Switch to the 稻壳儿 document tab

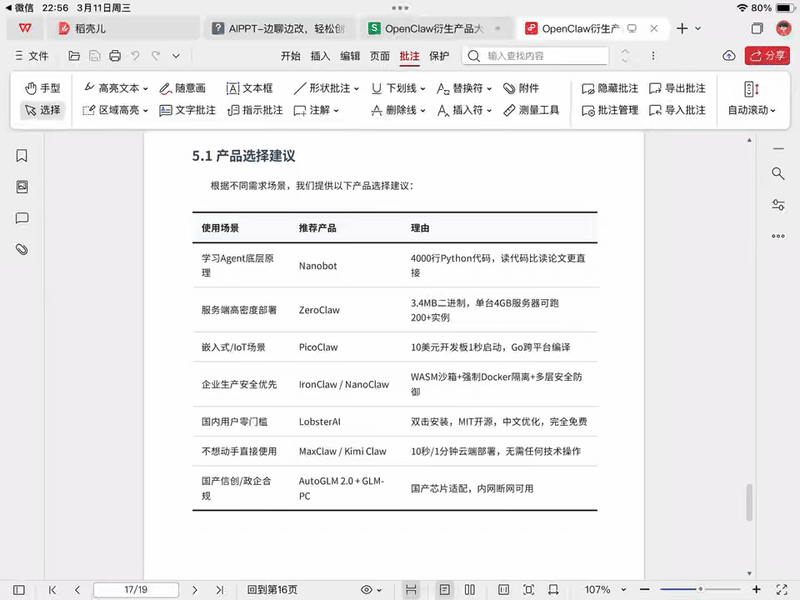click(122, 28)
